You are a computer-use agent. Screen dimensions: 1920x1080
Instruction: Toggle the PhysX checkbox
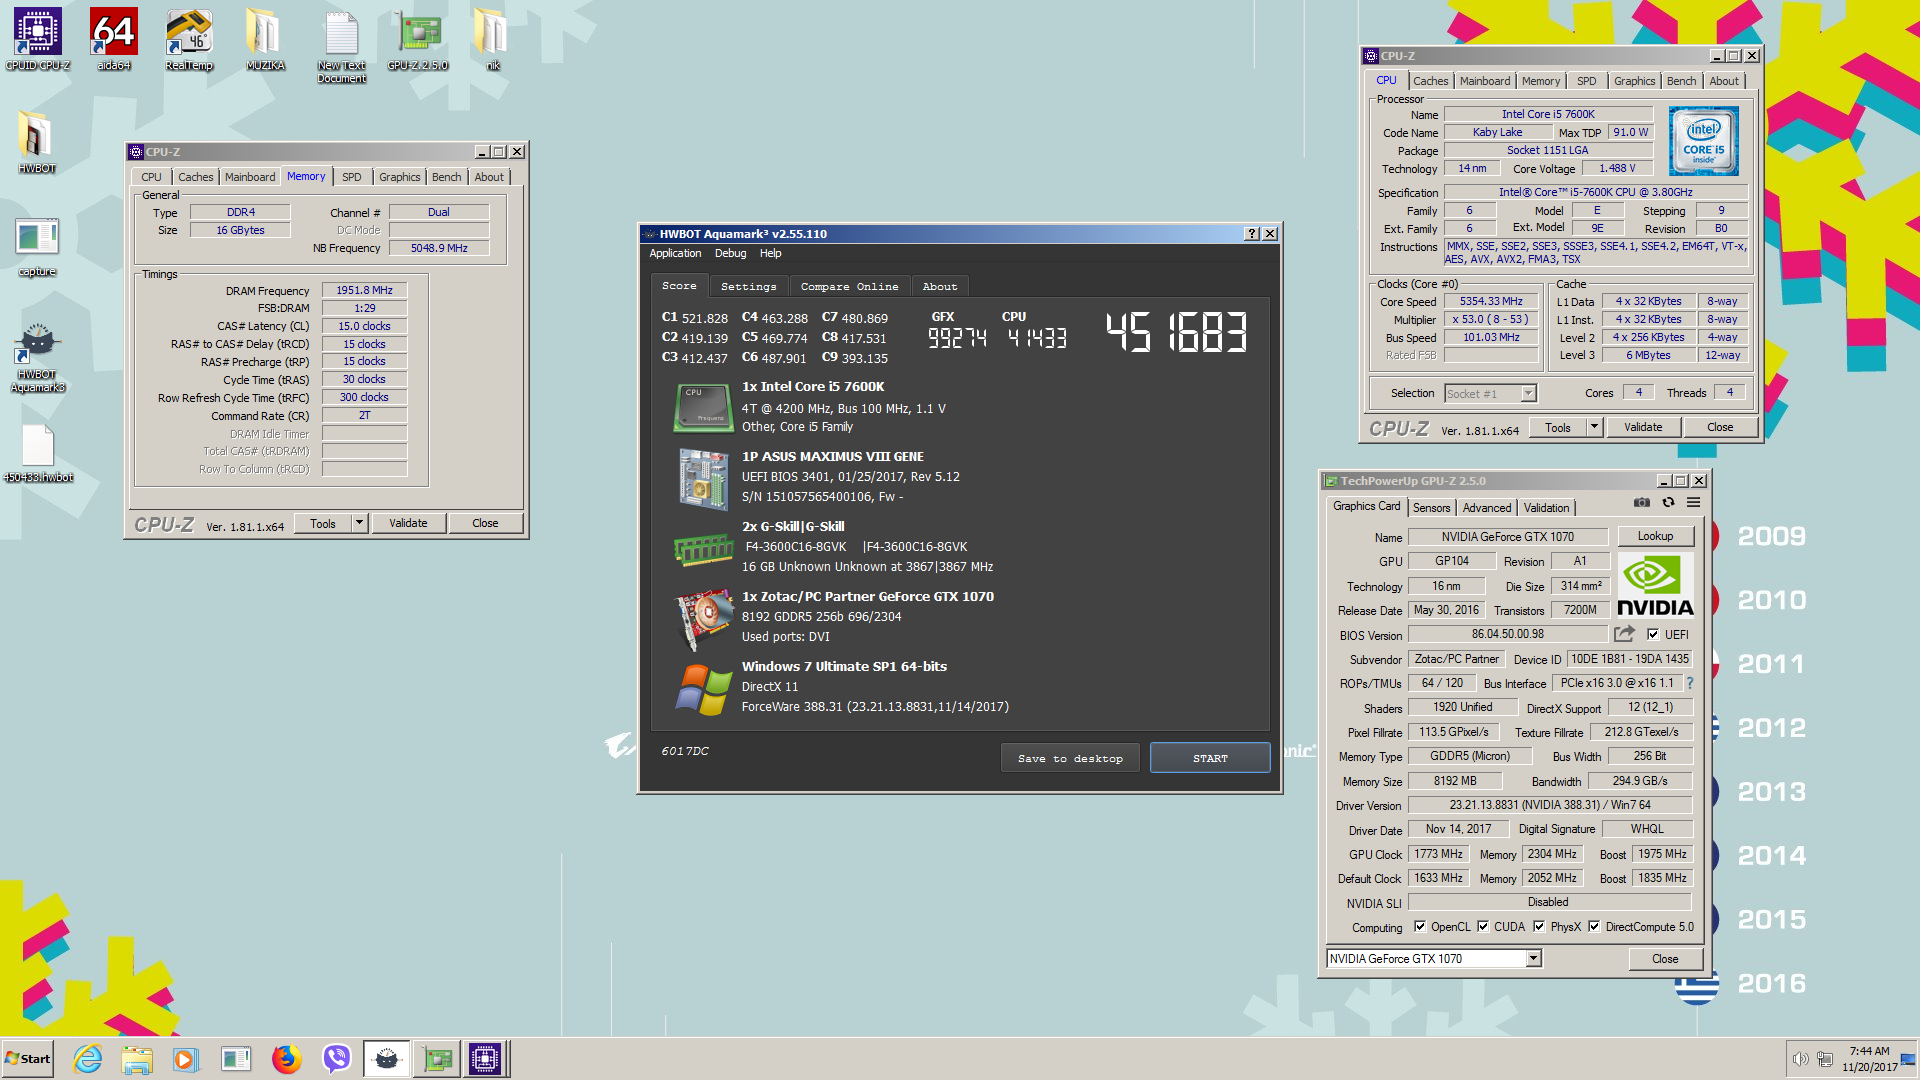pyautogui.click(x=1539, y=927)
